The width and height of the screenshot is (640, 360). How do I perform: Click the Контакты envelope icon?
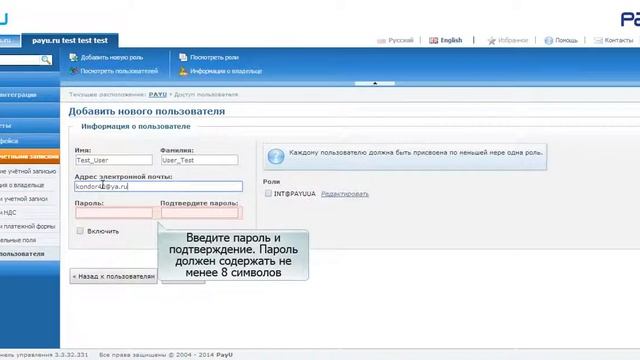(598, 40)
